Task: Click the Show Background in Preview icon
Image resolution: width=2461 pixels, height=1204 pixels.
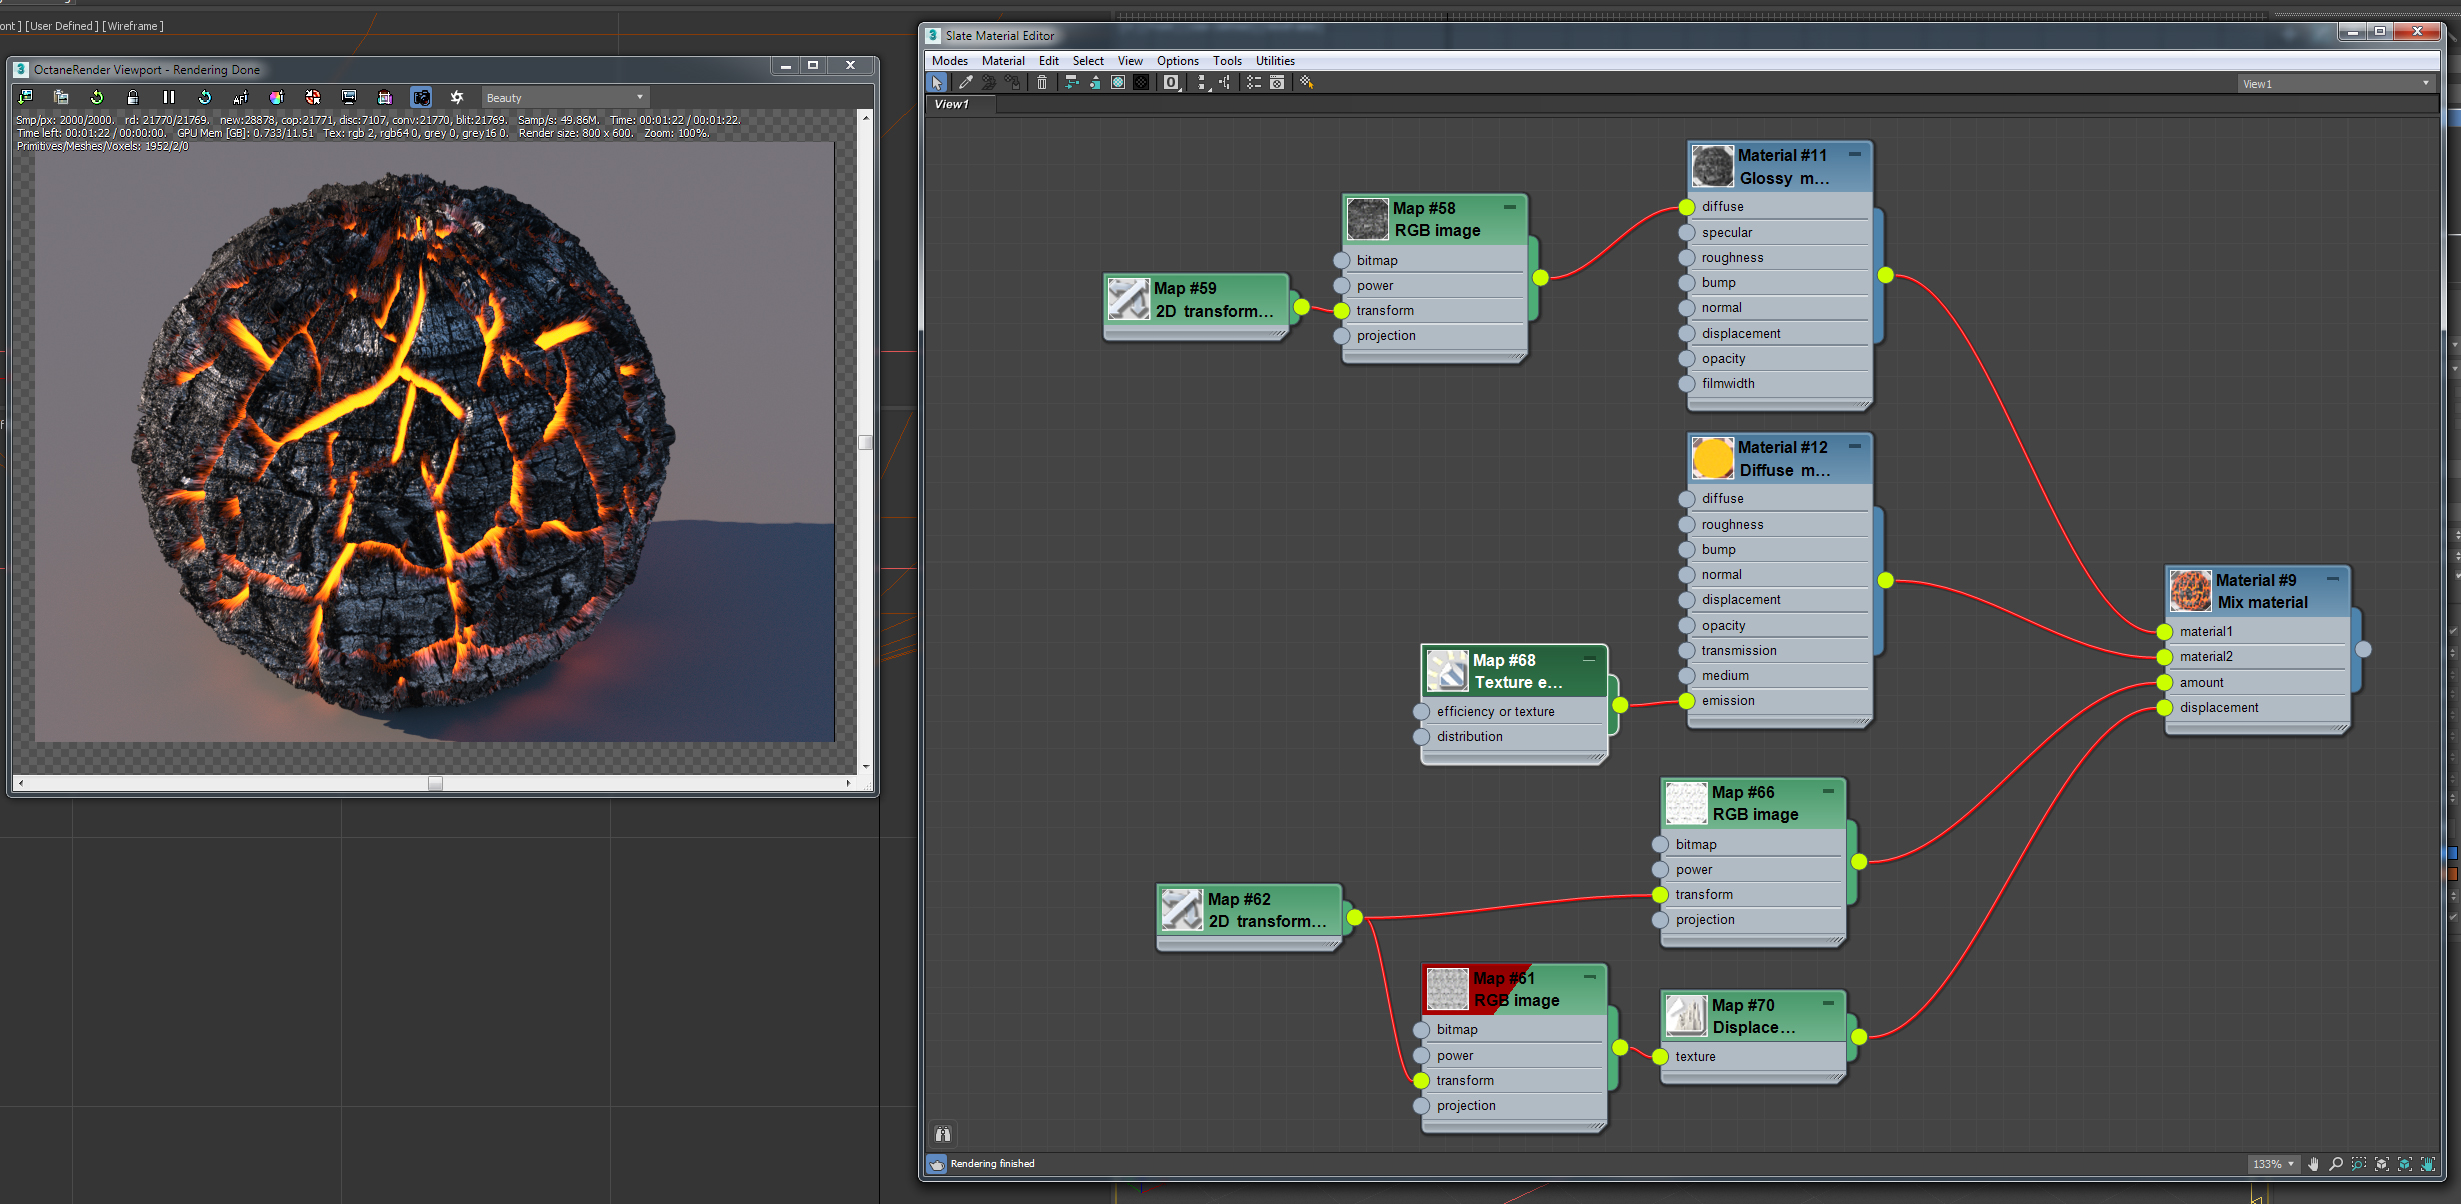Action: tap(1141, 83)
